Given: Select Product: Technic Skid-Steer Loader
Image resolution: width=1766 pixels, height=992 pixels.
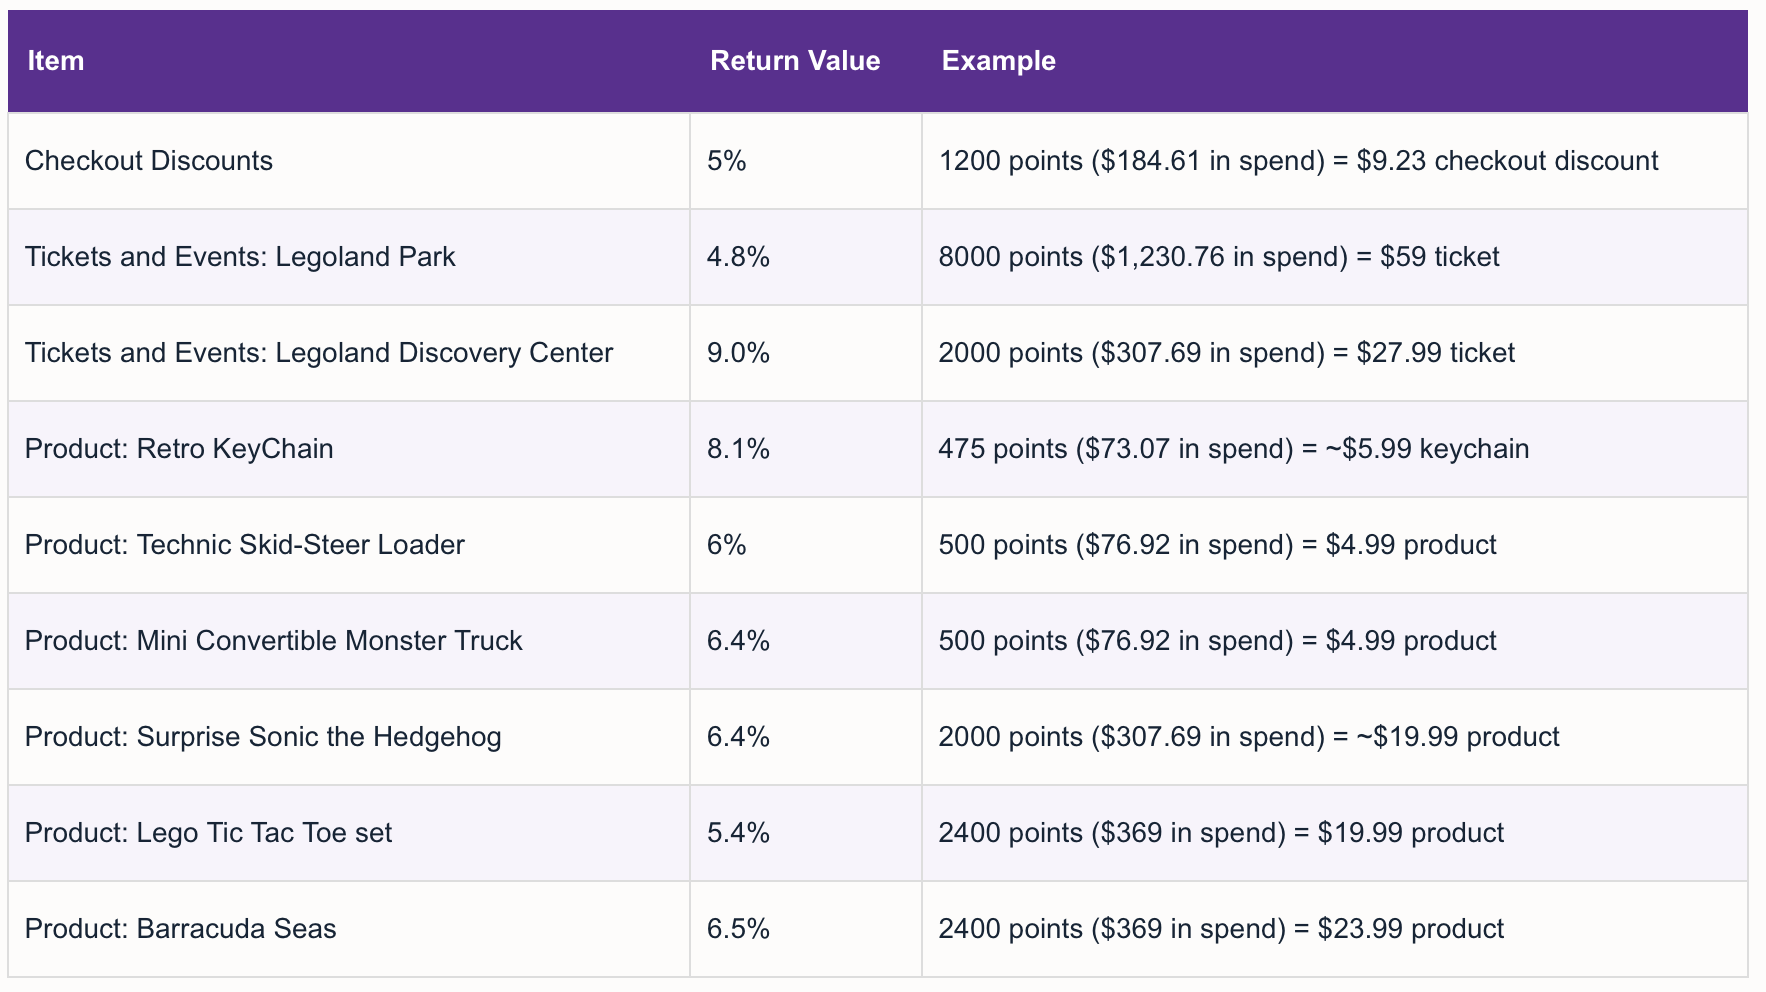Looking at the screenshot, I should pos(245,545).
